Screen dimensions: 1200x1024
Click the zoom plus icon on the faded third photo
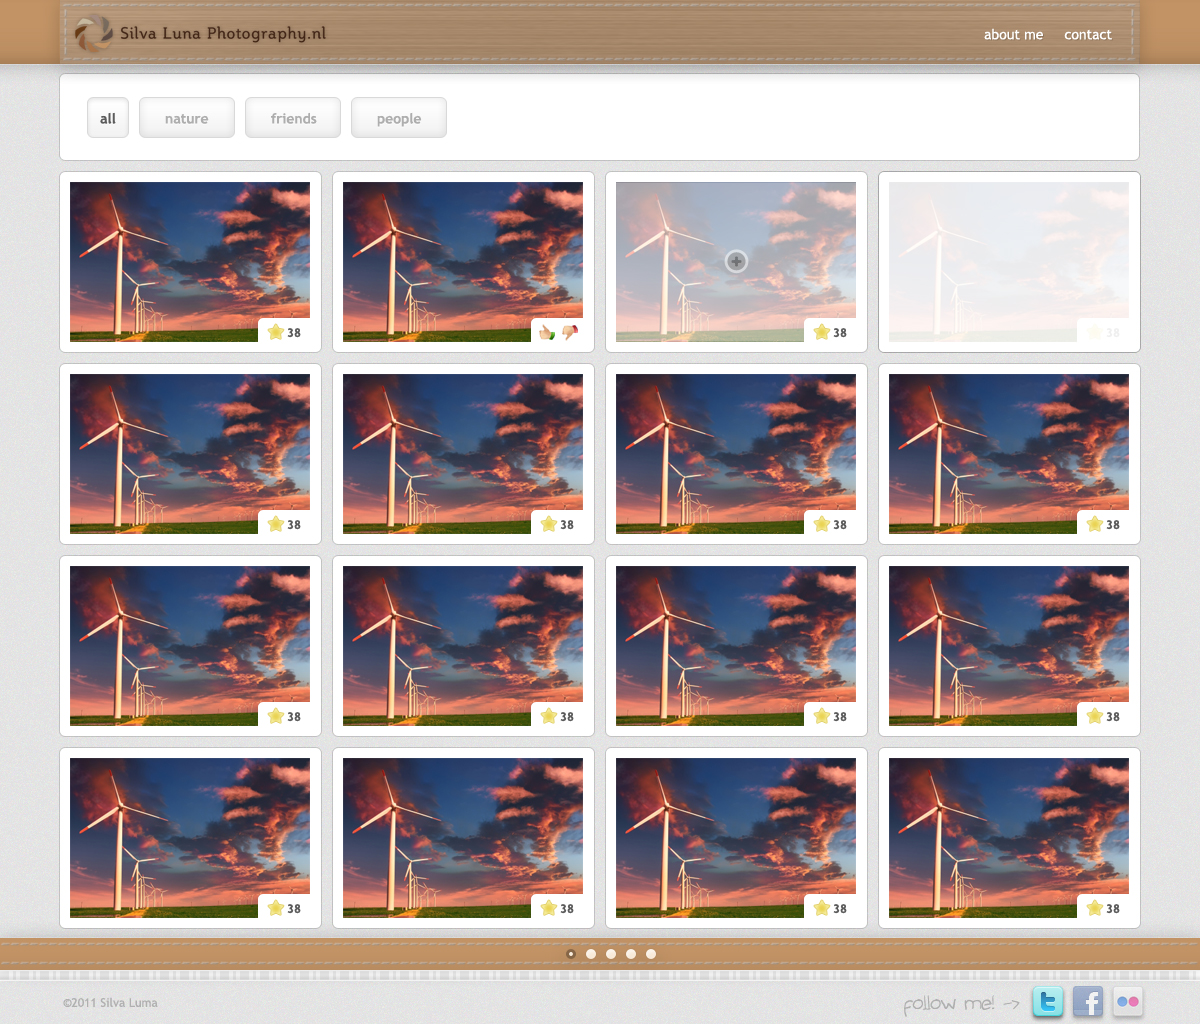736,261
